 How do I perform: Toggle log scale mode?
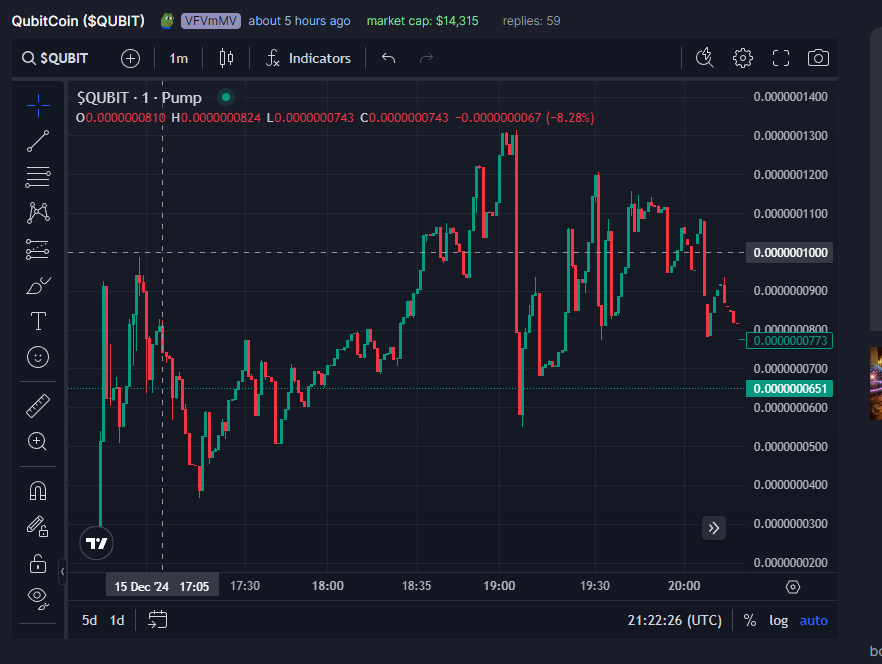pos(778,620)
